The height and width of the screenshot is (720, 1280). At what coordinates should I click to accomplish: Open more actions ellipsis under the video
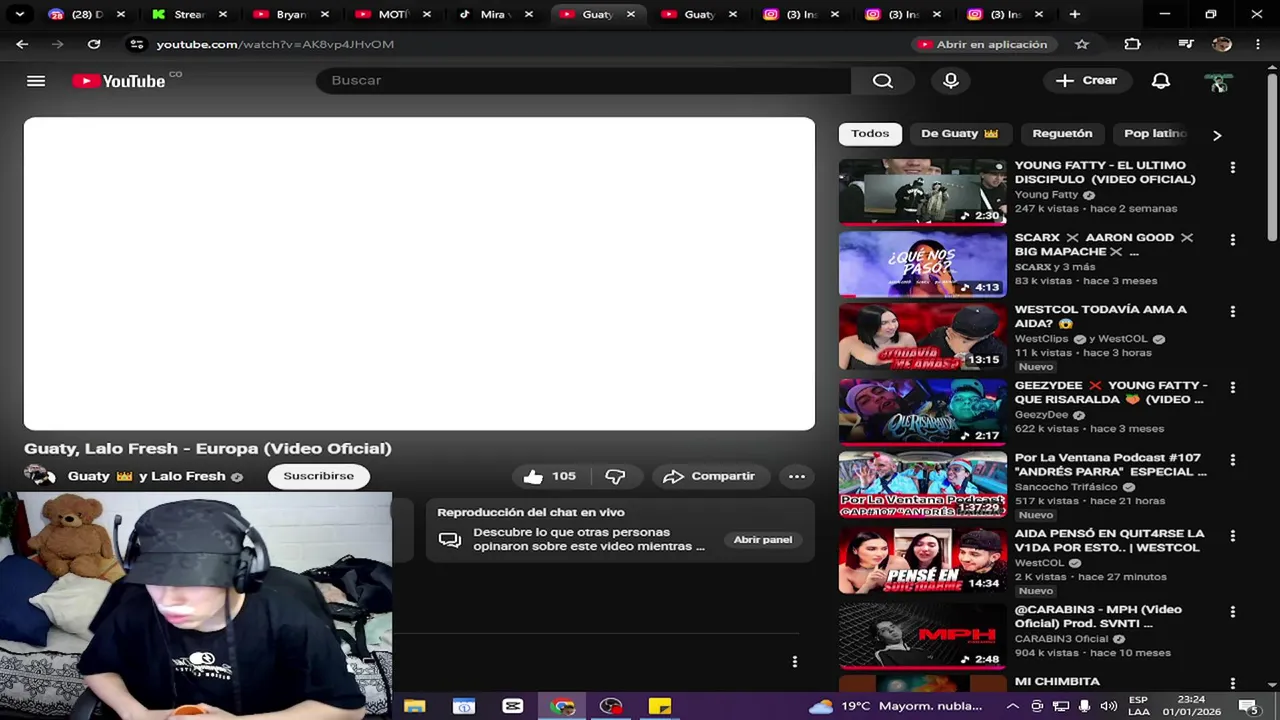[797, 476]
